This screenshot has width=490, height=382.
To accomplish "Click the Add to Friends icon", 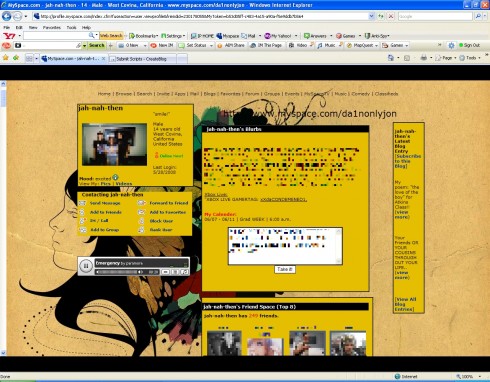I will pyautogui.click(x=82, y=212).
